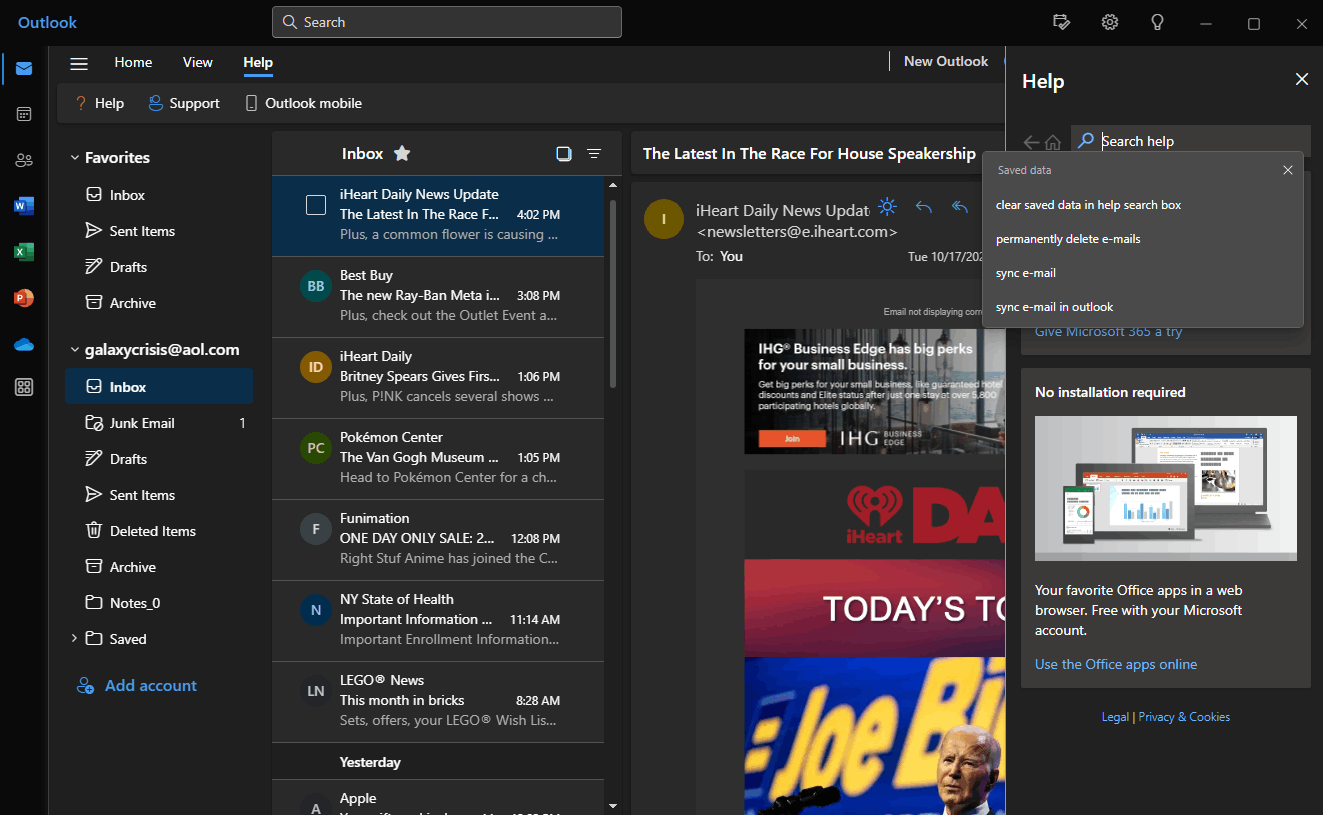Collapse the galaxycrisis@aol.com account

pyautogui.click(x=74, y=349)
